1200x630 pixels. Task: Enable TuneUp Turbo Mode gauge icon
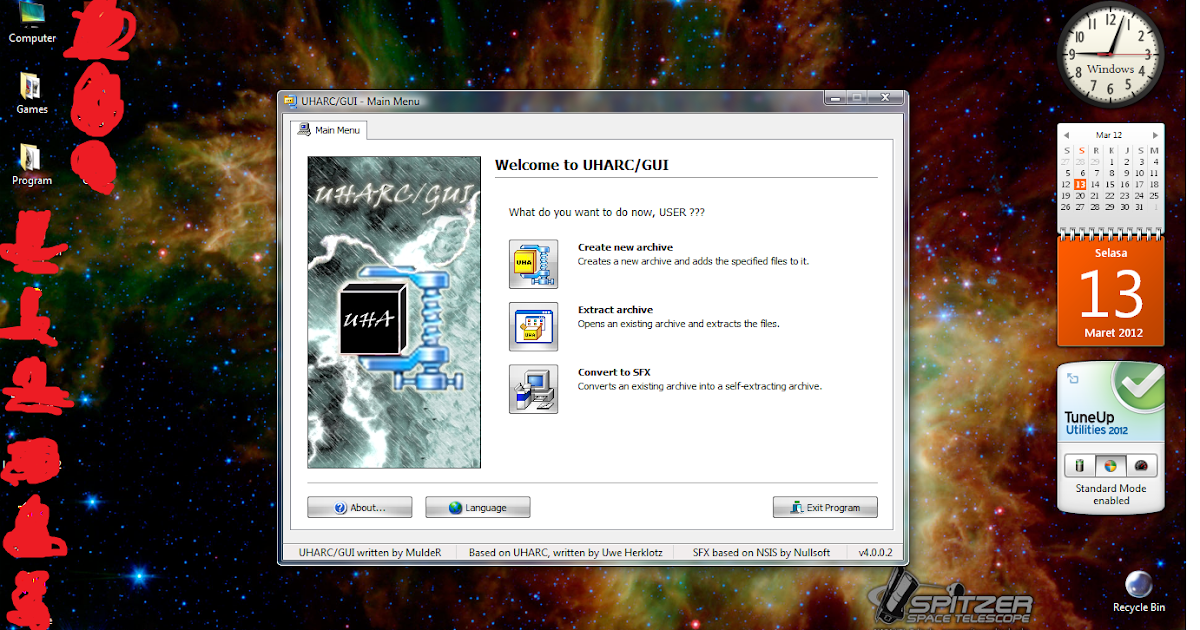1141,466
